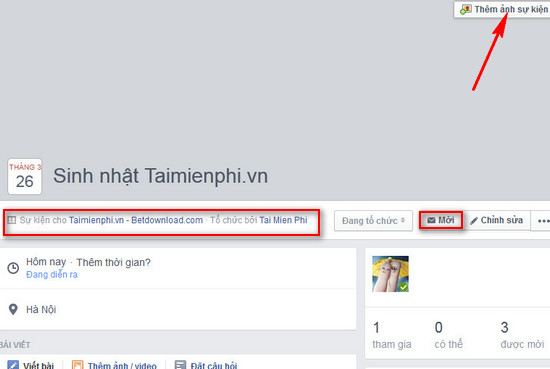This screenshot has height=369, width=550.
Task: Click the BÀI VIẾT section heading
Action: click(x=15, y=345)
